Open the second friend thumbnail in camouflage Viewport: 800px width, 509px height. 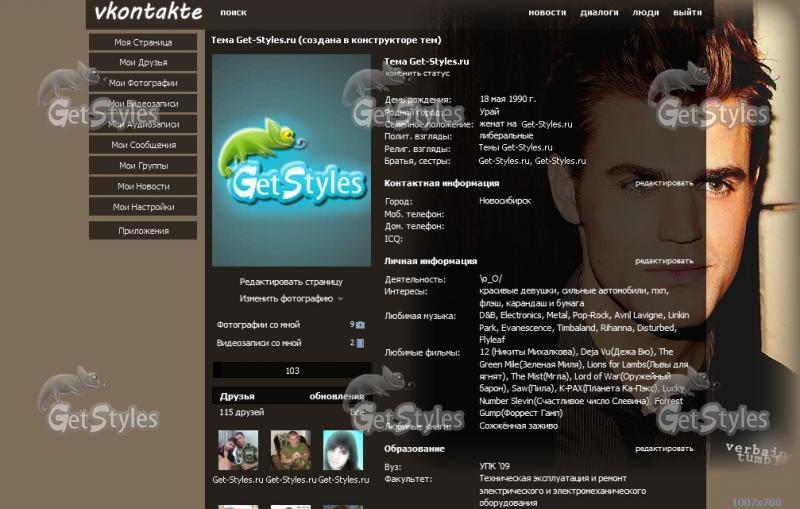(x=291, y=450)
